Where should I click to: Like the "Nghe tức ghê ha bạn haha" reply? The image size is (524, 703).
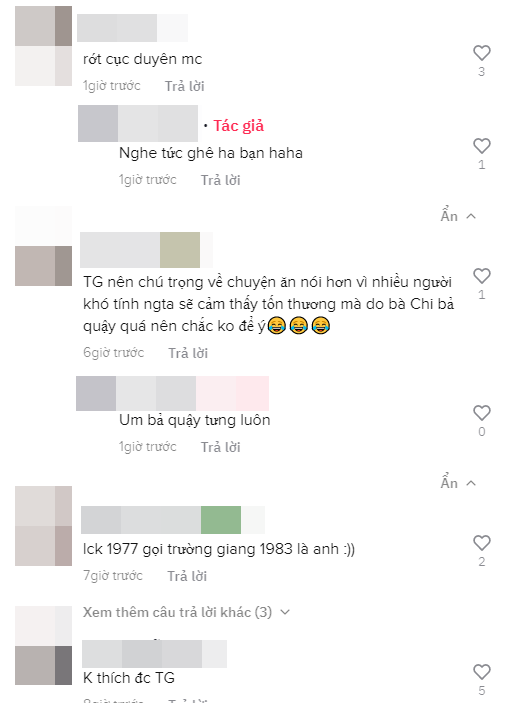[x=481, y=146]
